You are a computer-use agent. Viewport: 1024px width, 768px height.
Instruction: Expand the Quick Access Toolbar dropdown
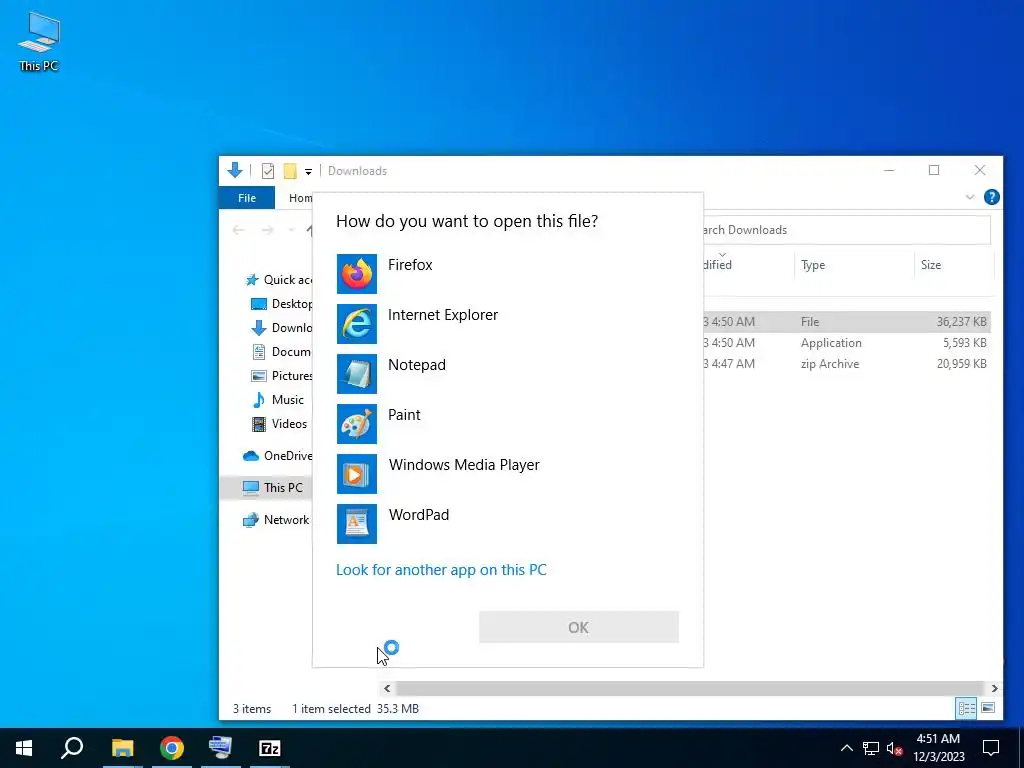(x=308, y=172)
